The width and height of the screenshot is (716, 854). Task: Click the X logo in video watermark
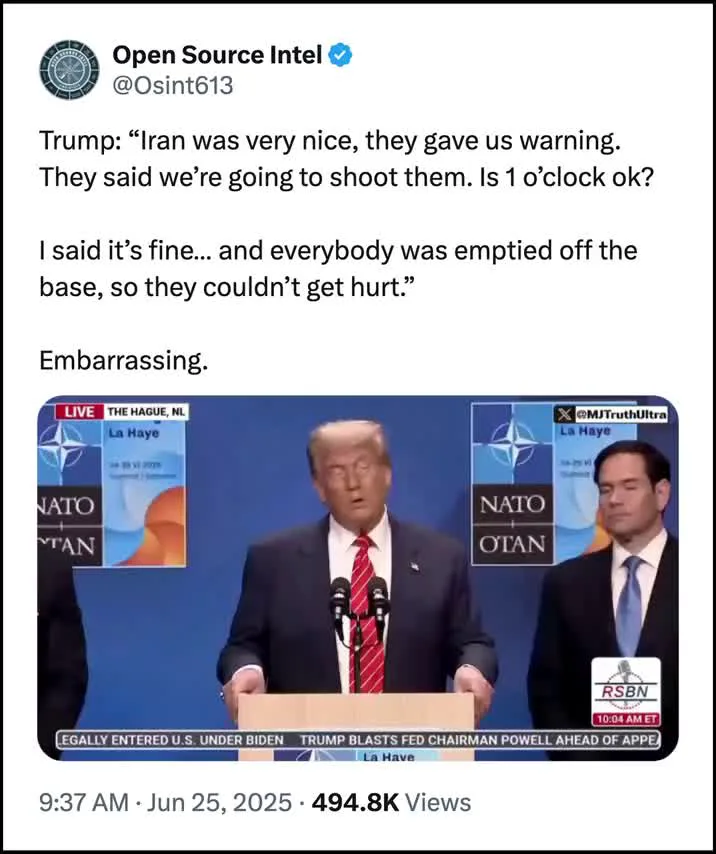pyautogui.click(x=564, y=414)
